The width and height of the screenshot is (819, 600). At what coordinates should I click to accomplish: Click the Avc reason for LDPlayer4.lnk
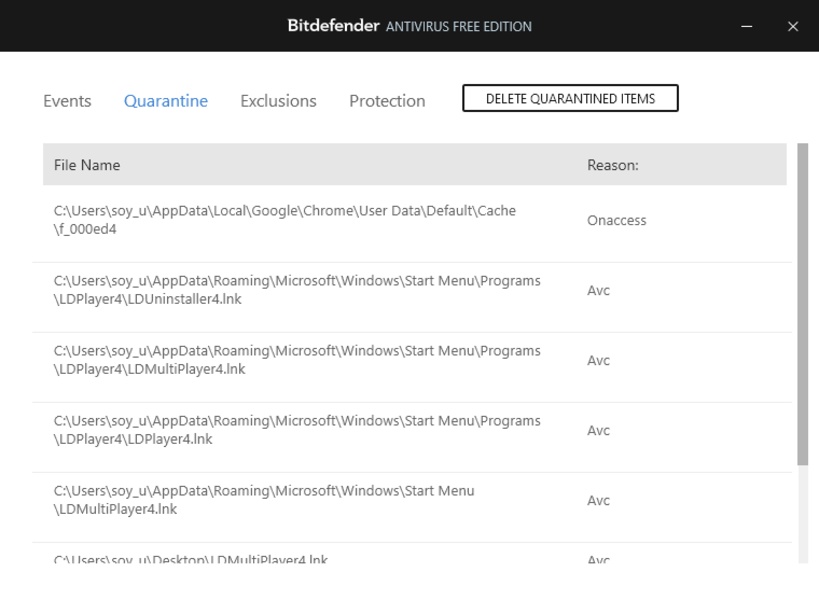point(598,430)
